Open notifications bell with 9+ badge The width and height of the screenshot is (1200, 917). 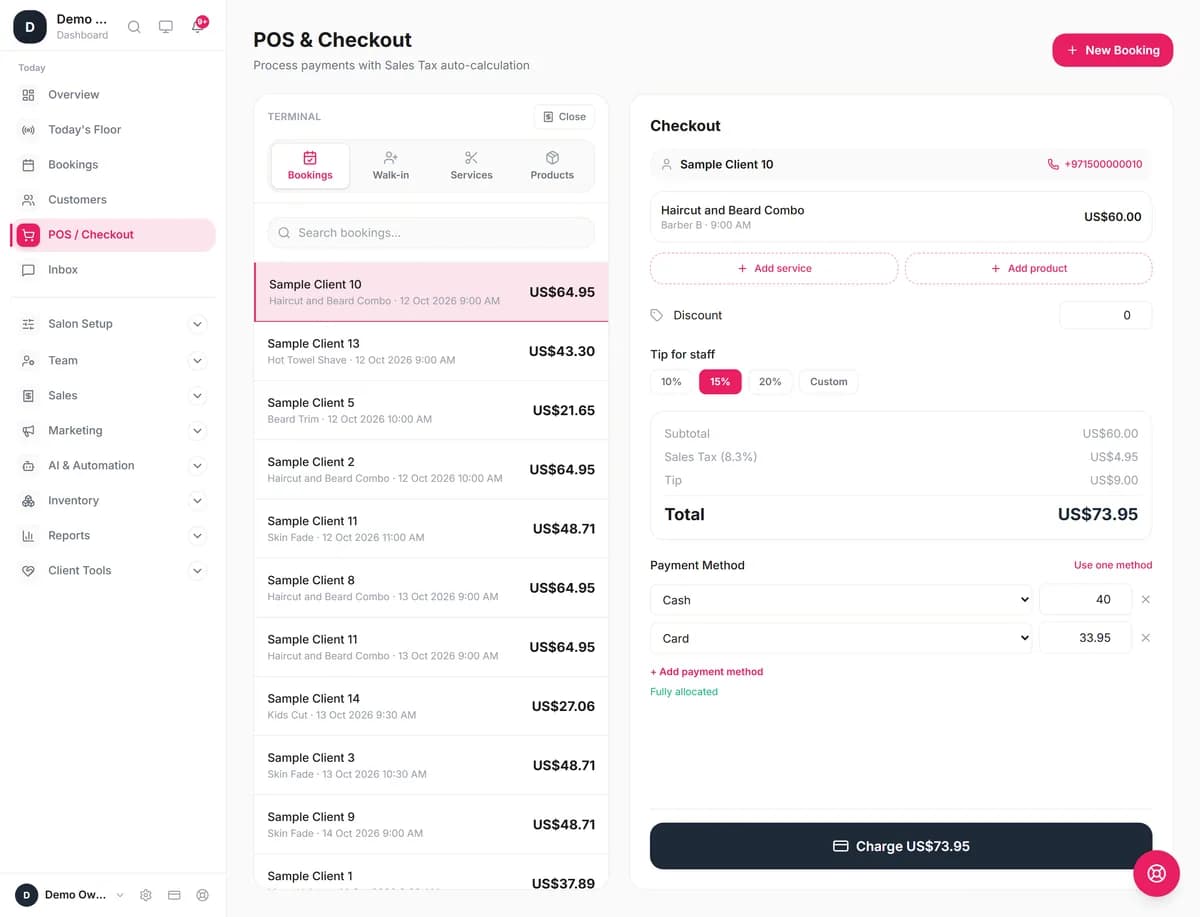[x=198, y=26]
